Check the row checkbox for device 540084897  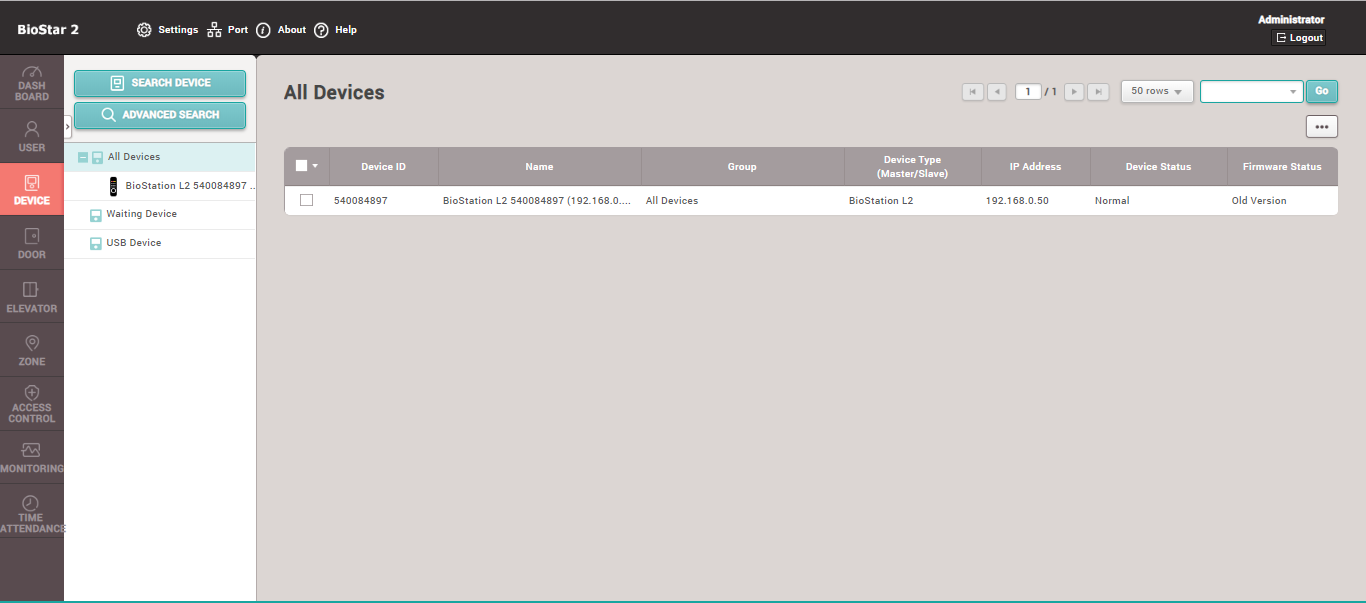[306, 200]
